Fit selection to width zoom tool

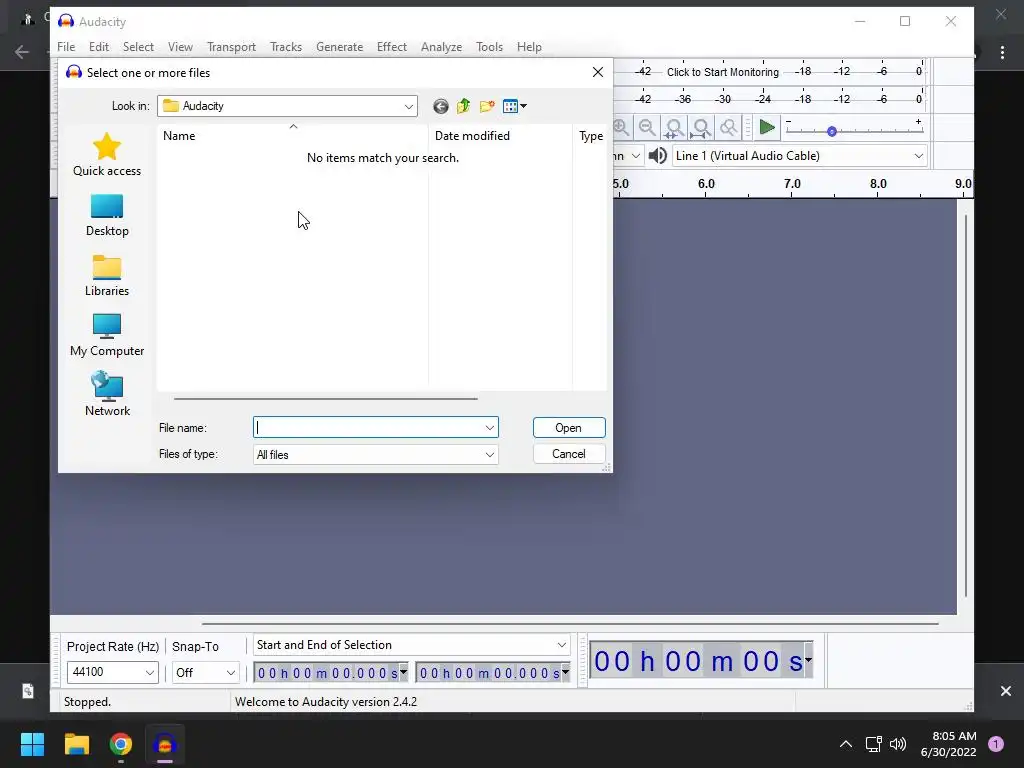pyautogui.click(x=674, y=127)
